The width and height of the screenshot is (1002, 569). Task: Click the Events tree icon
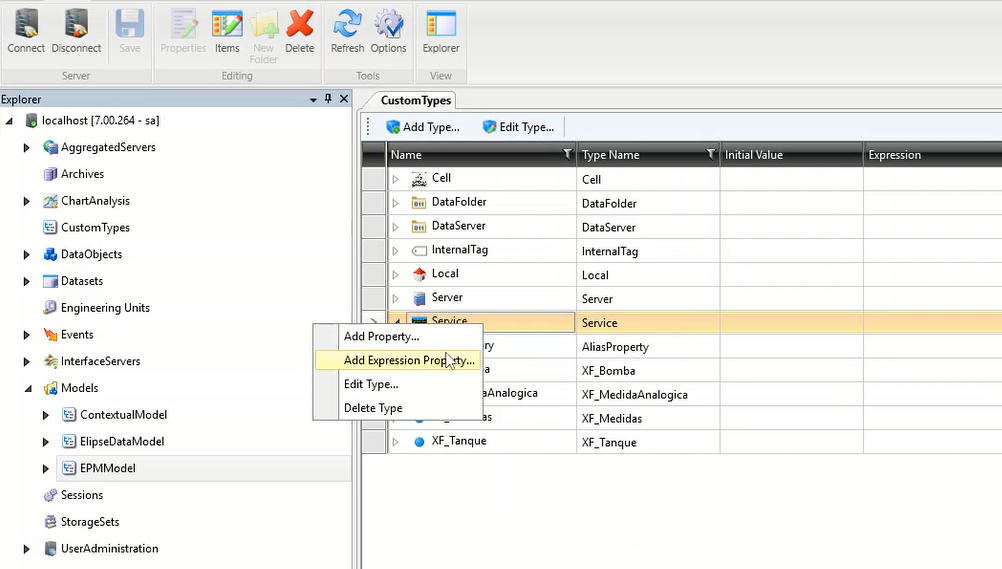click(50, 334)
